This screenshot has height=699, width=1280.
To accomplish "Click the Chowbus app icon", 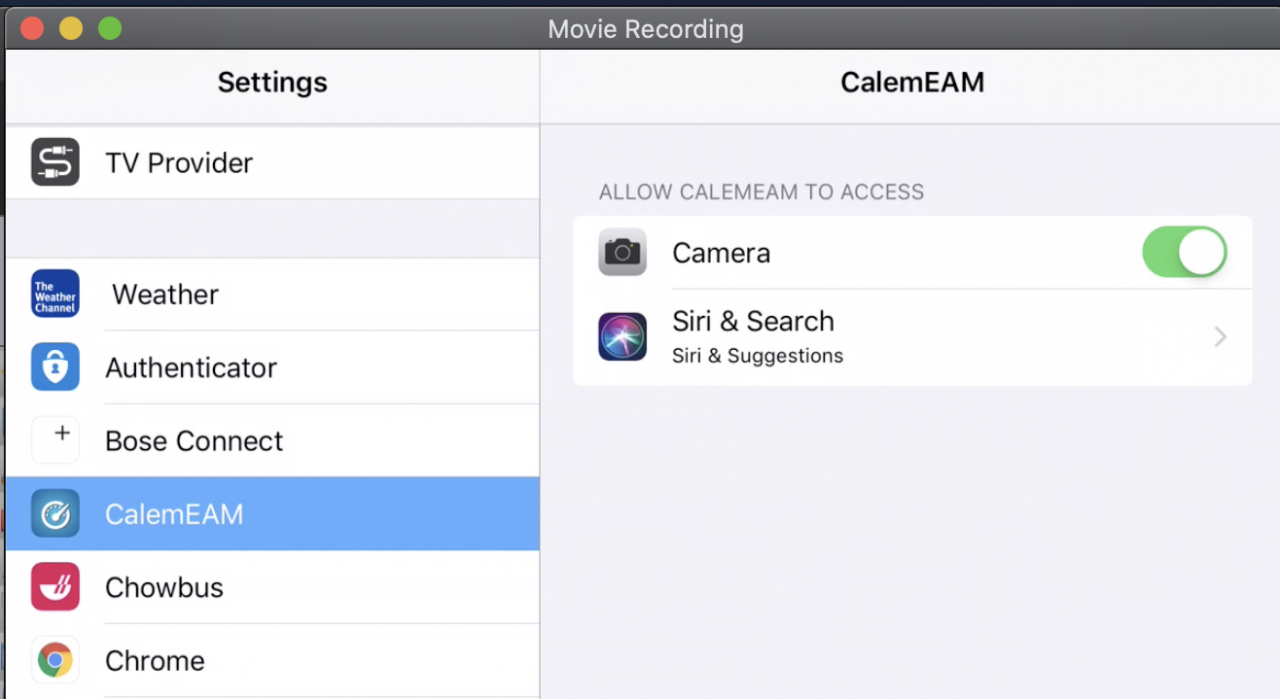I will pos(55,587).
